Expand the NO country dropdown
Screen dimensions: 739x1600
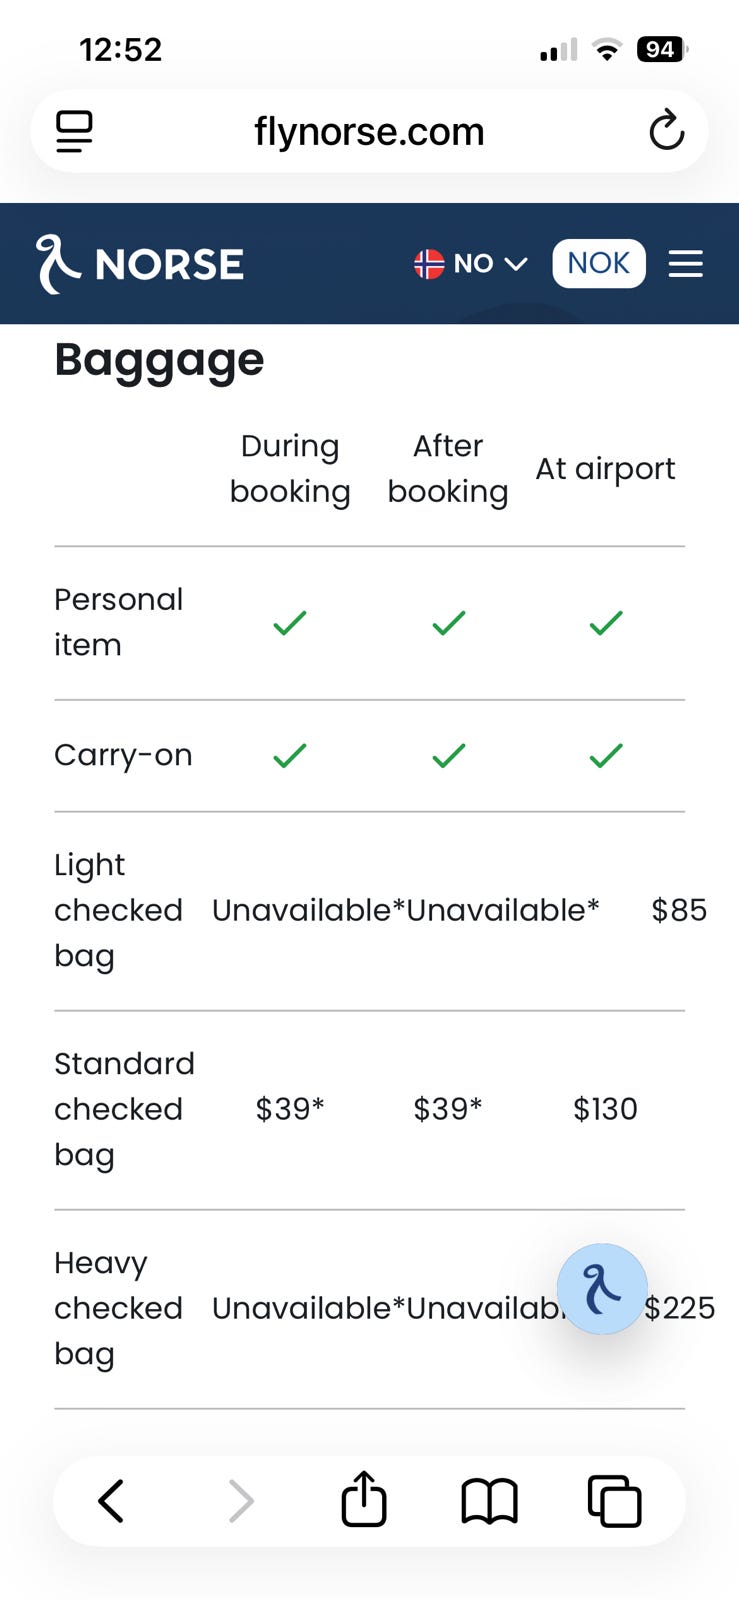(489, 264)
